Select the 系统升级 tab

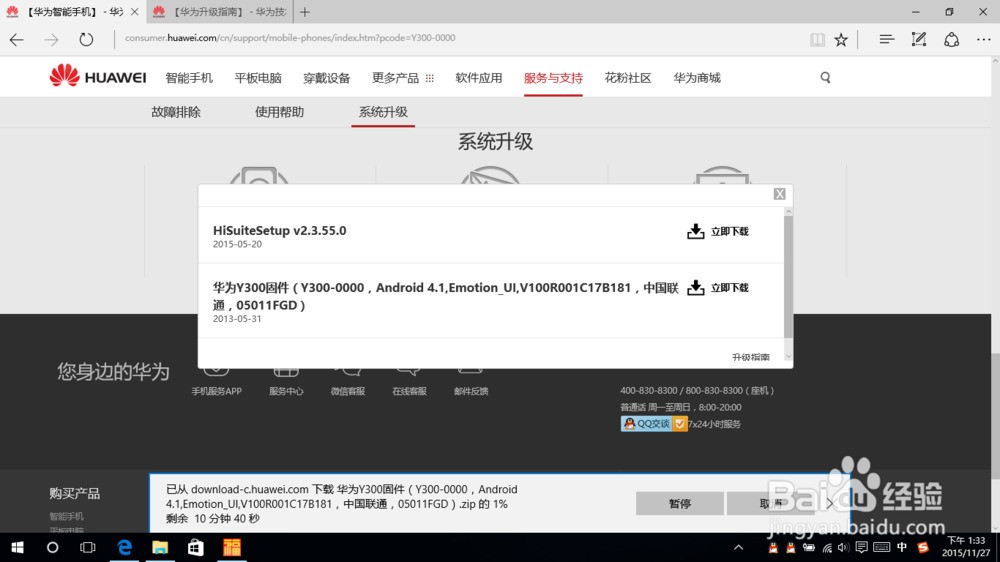point(383,112)
